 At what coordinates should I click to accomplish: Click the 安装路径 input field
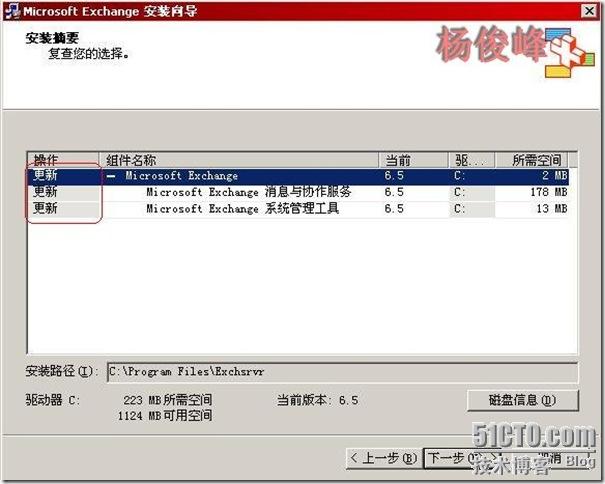pos(342,372)
